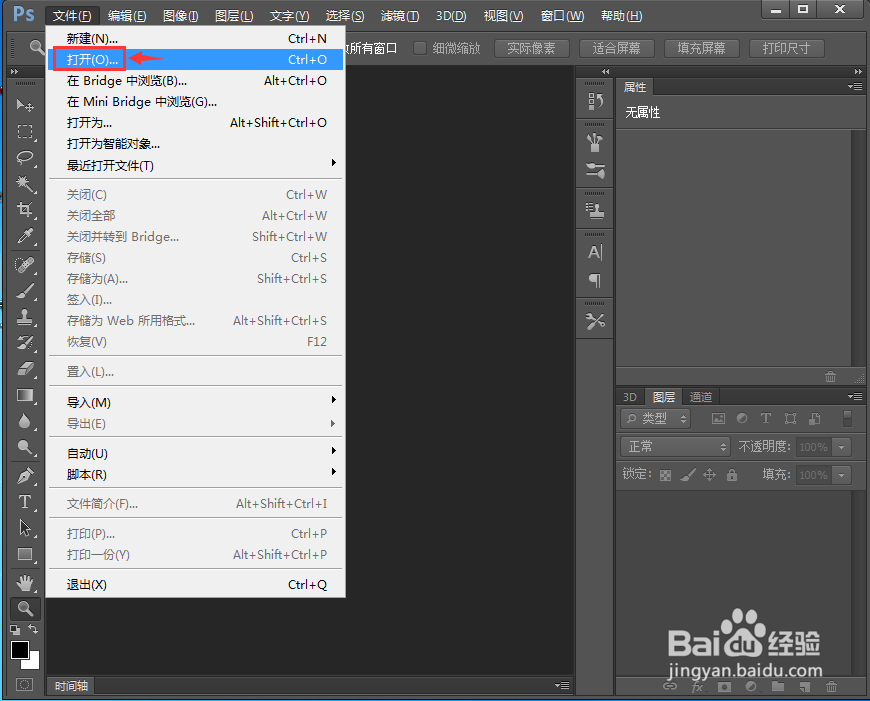This screenshot has width=870, height=701.
Task: Expand 自动(U) submenu
Action: pyautogui.click(x=195, y=453)
